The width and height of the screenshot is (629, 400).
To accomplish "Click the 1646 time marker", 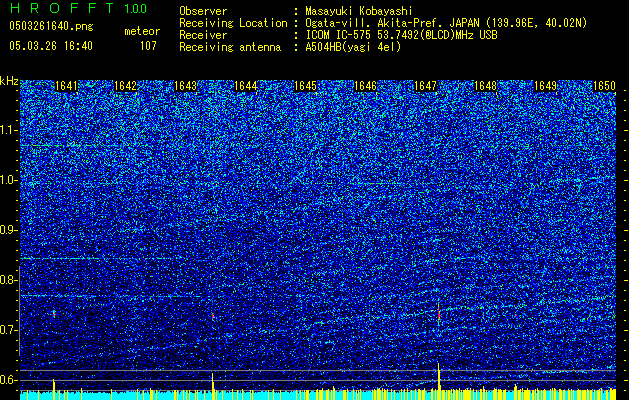I will click(365, 86).
